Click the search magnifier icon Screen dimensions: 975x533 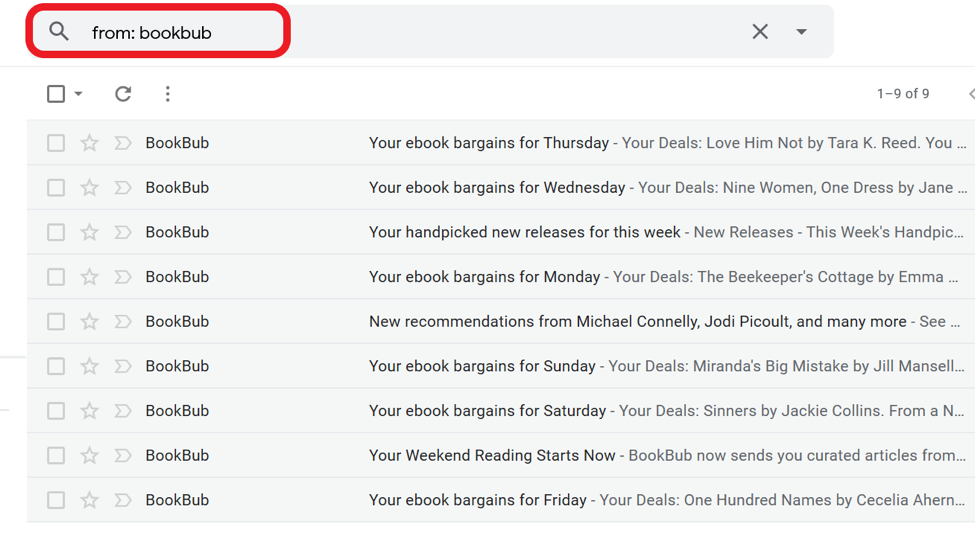59,32
